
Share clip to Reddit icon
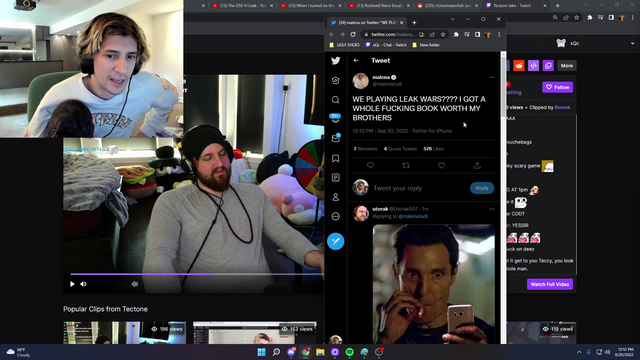coord(519,65)
